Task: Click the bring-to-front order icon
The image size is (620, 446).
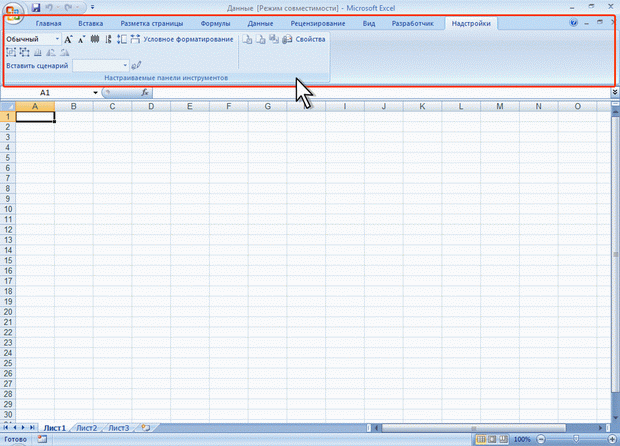Action: point(38,52)
